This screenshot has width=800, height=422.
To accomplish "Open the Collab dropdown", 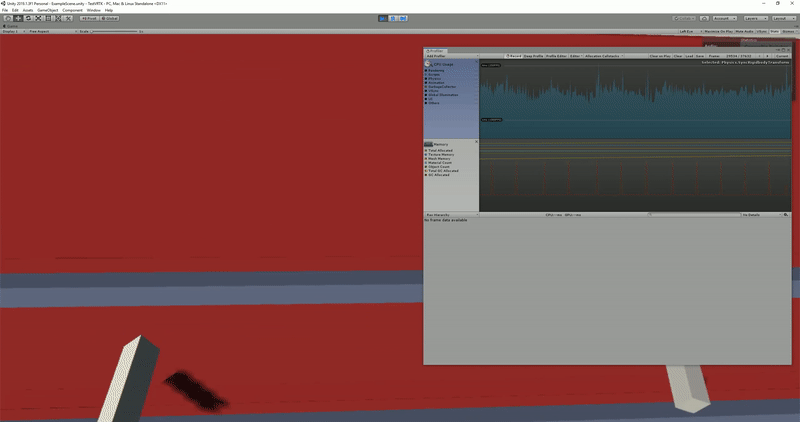I will [684, 18].
